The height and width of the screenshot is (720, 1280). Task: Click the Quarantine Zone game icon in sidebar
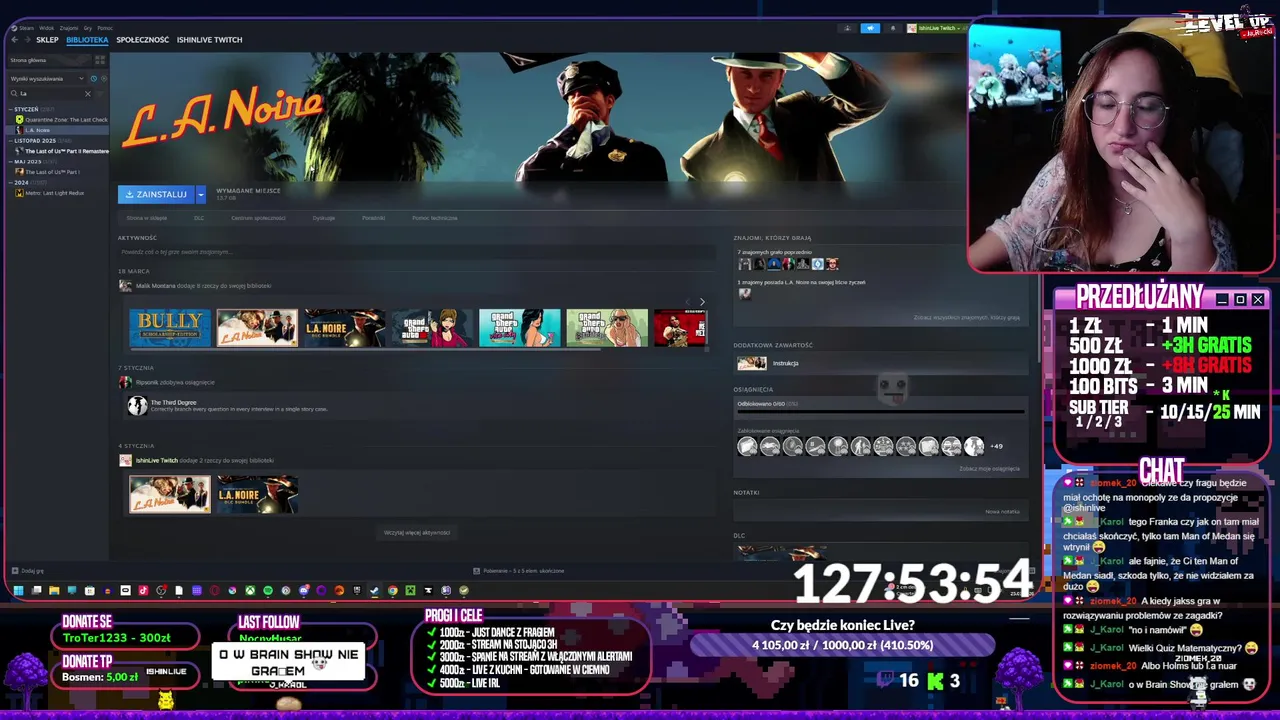[19, 120]
